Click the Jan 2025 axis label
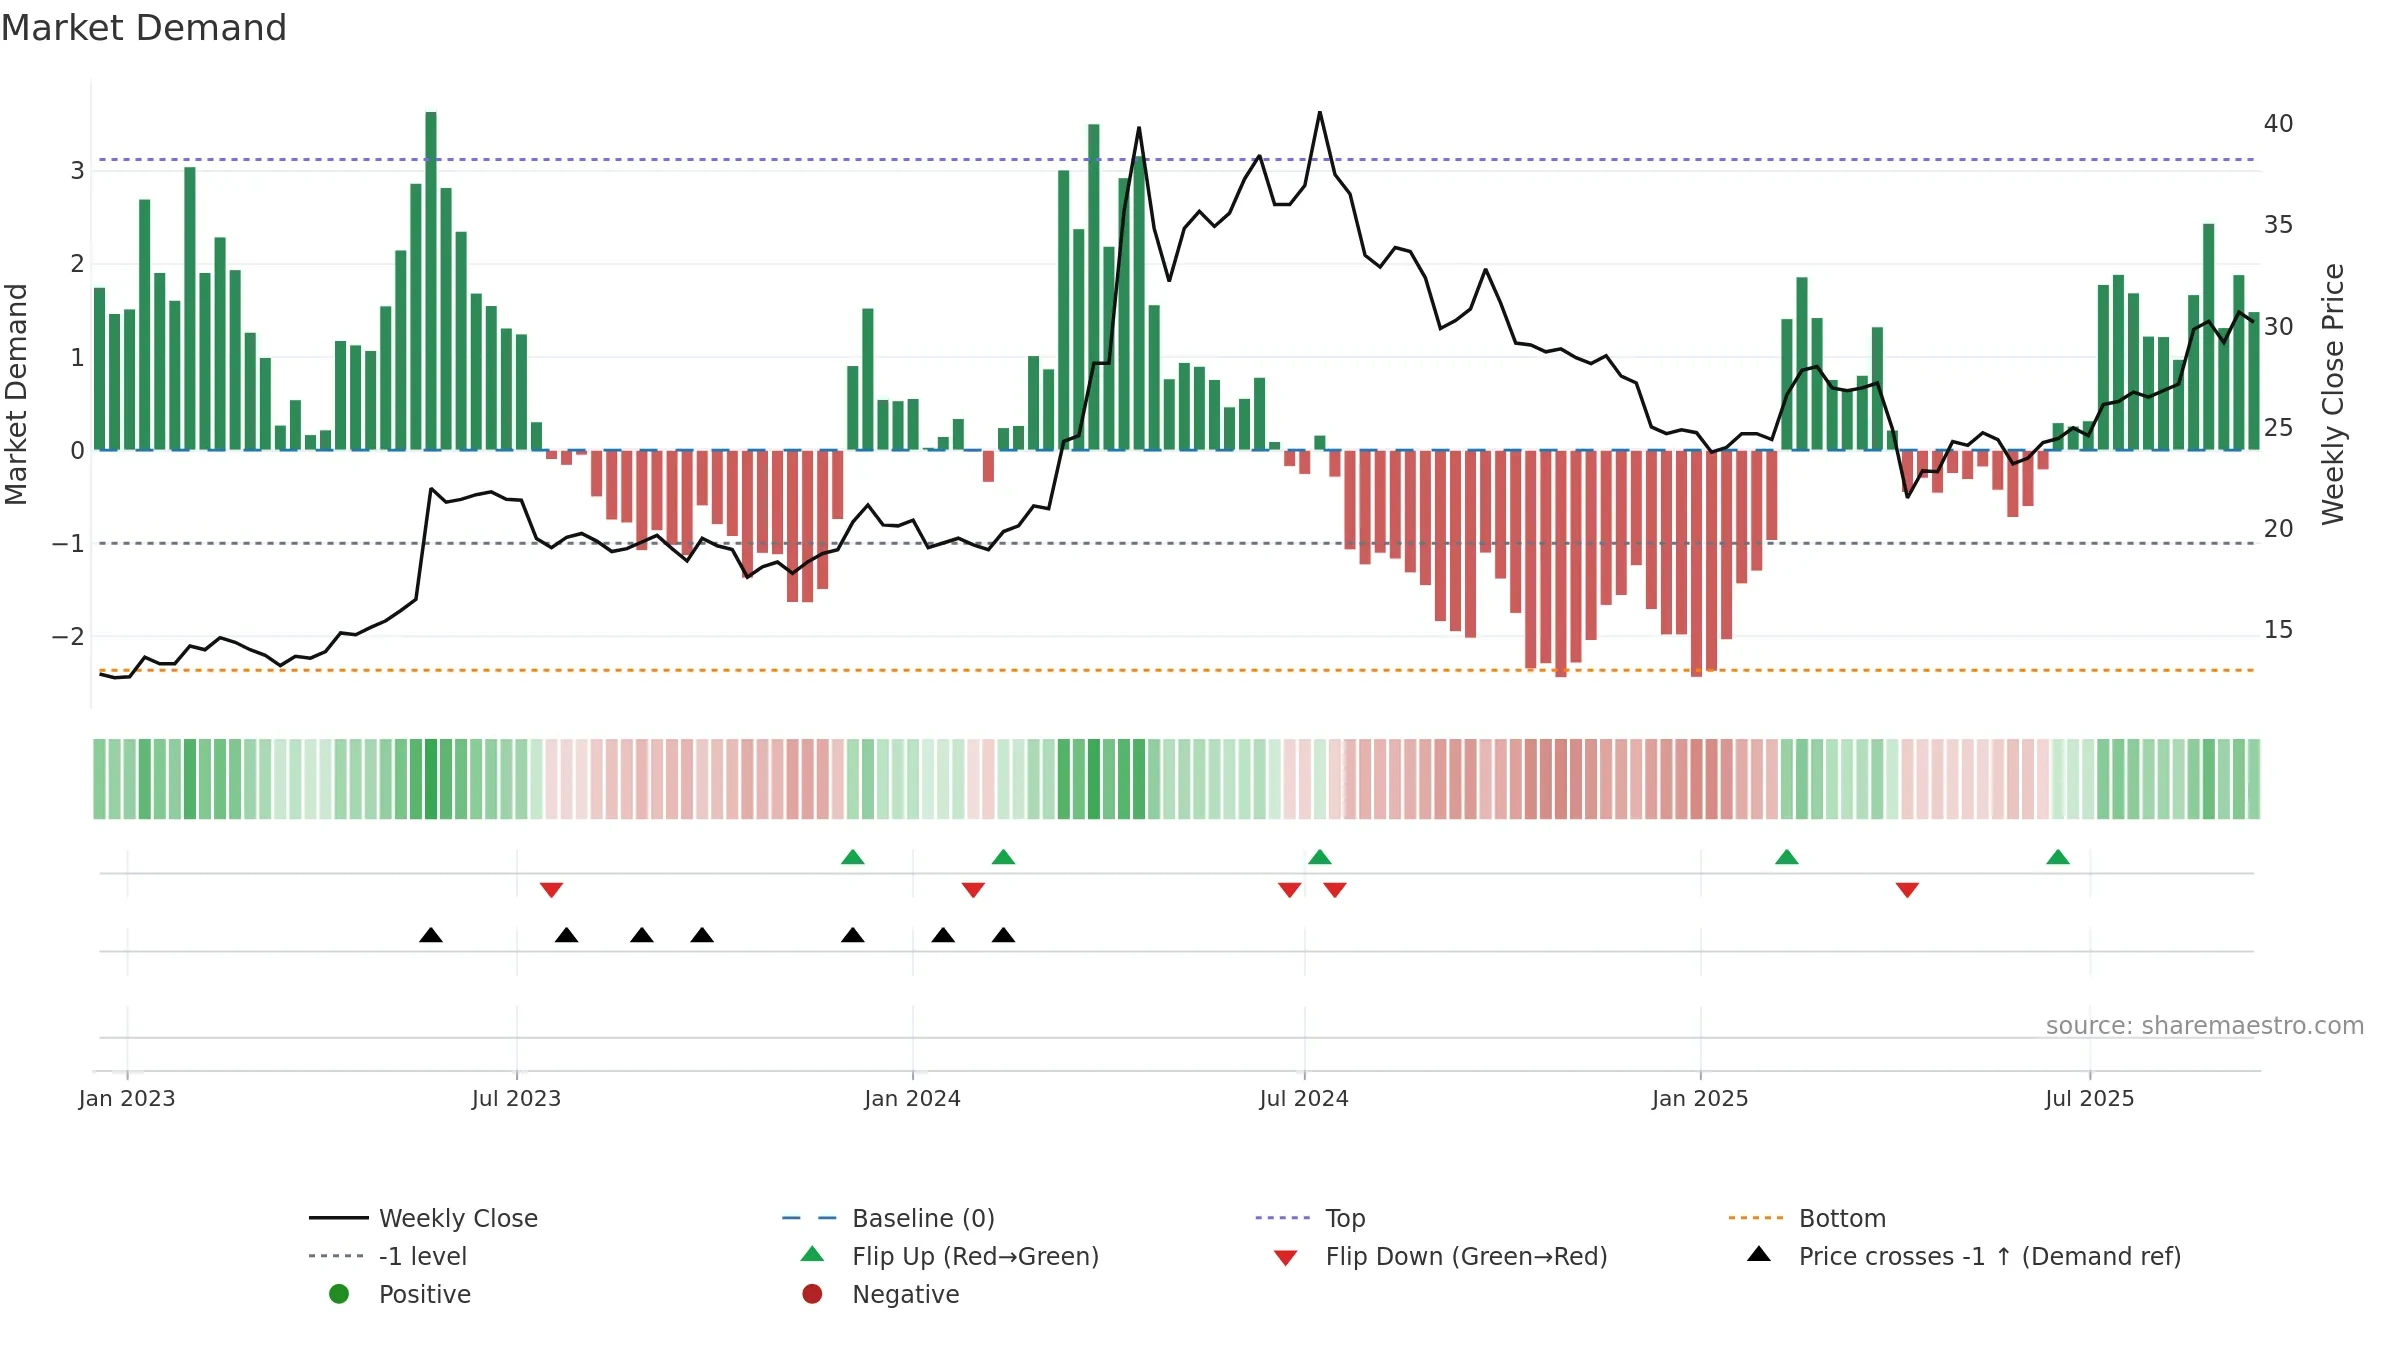 pyautogui.click(x=1700, y=1098)
